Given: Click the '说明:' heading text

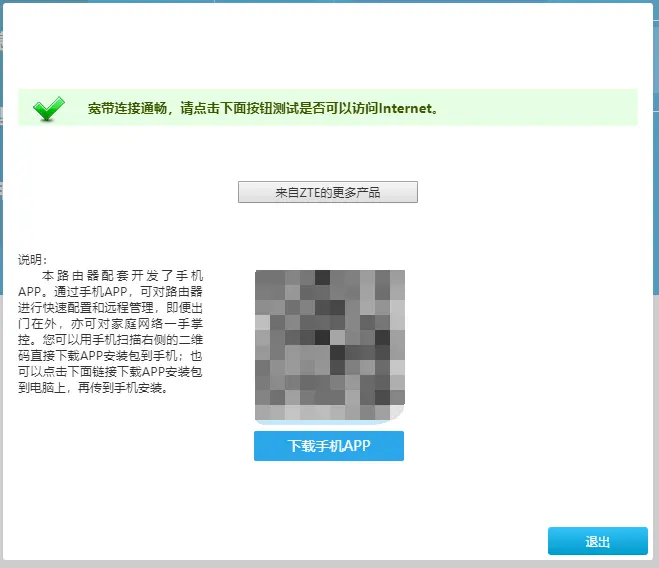Looking at the screenshot, I should pyautogui.click(x=32, y=260).
